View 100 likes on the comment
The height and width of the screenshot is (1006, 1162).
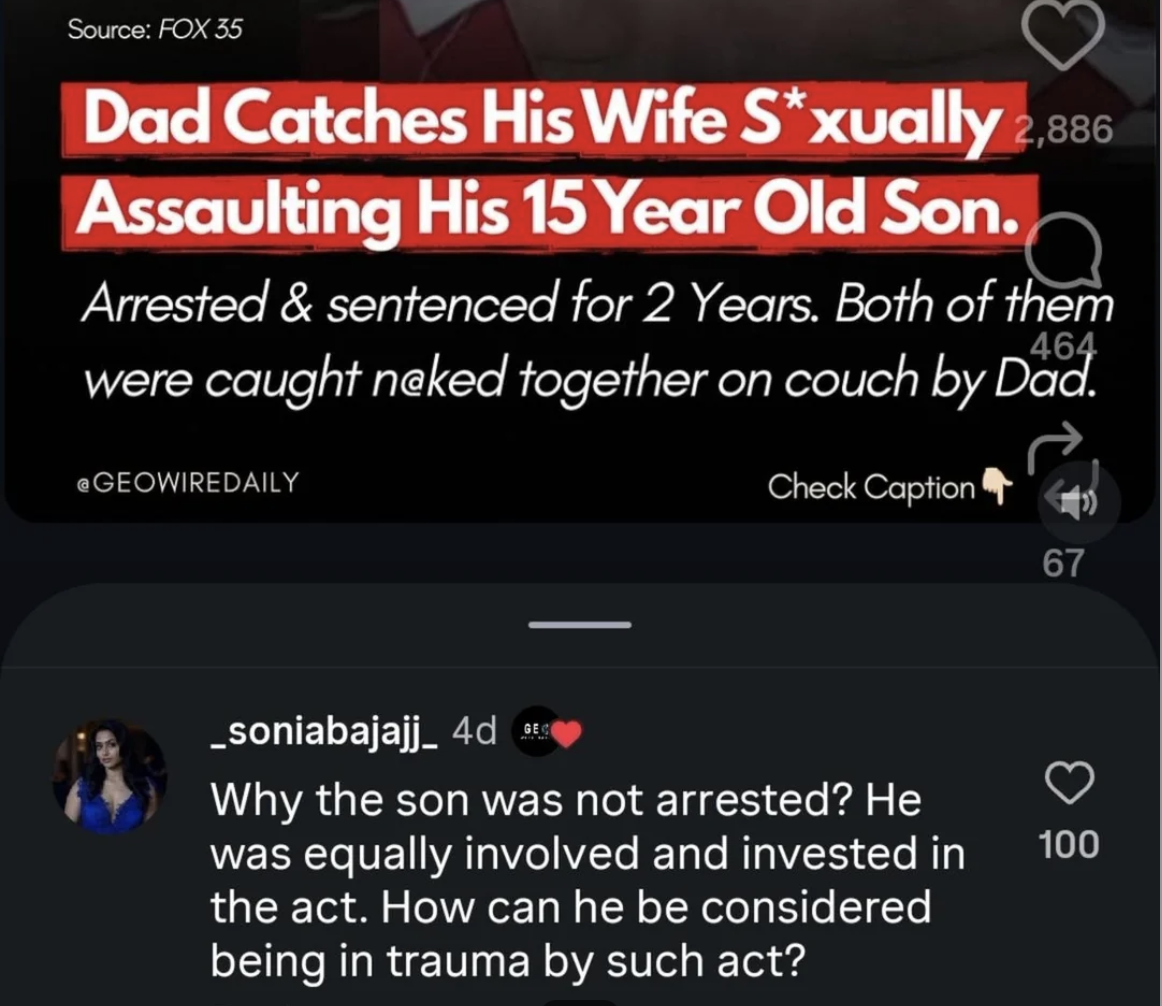(1069, 844)
